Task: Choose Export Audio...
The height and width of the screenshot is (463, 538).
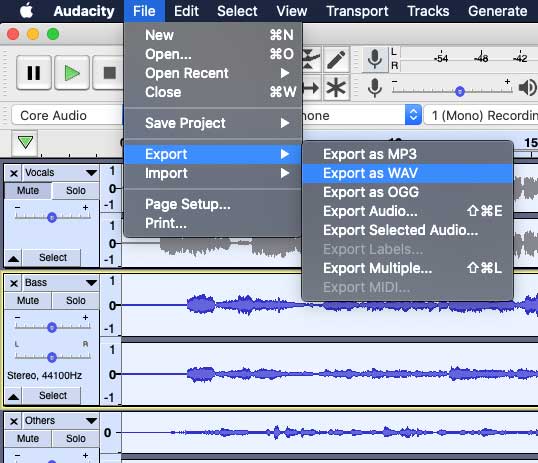Action: 408,211
